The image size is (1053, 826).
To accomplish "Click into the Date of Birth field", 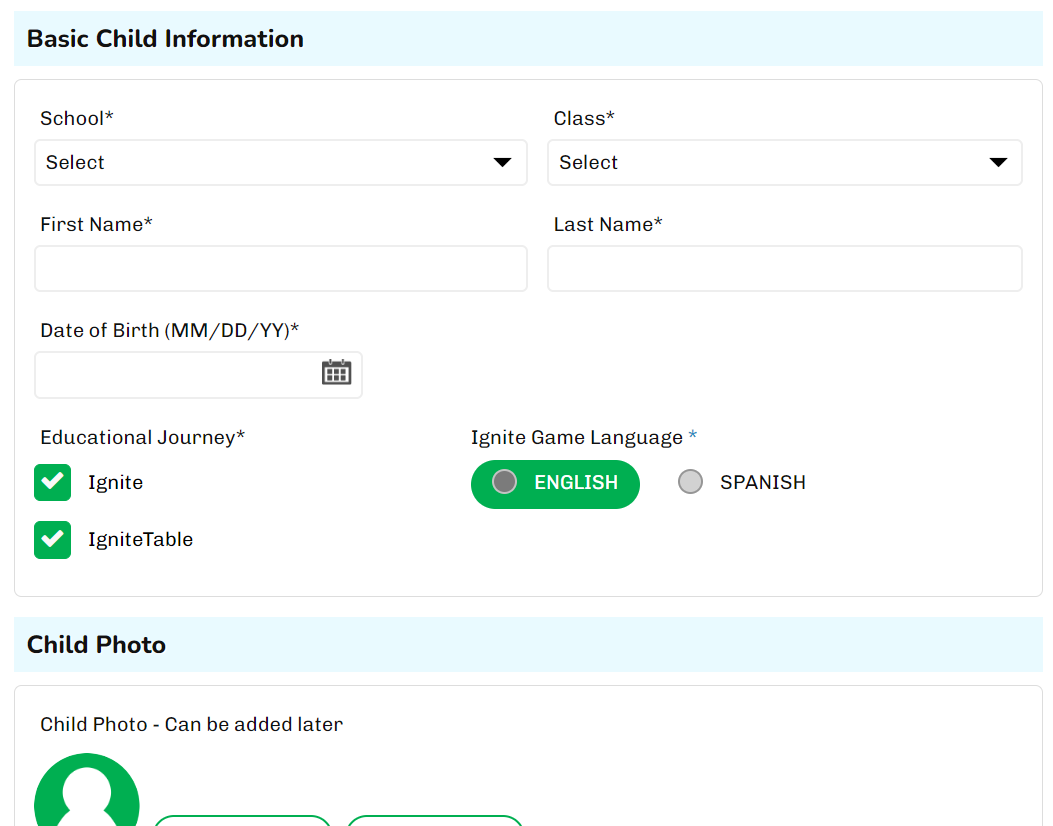I will 175,375.
